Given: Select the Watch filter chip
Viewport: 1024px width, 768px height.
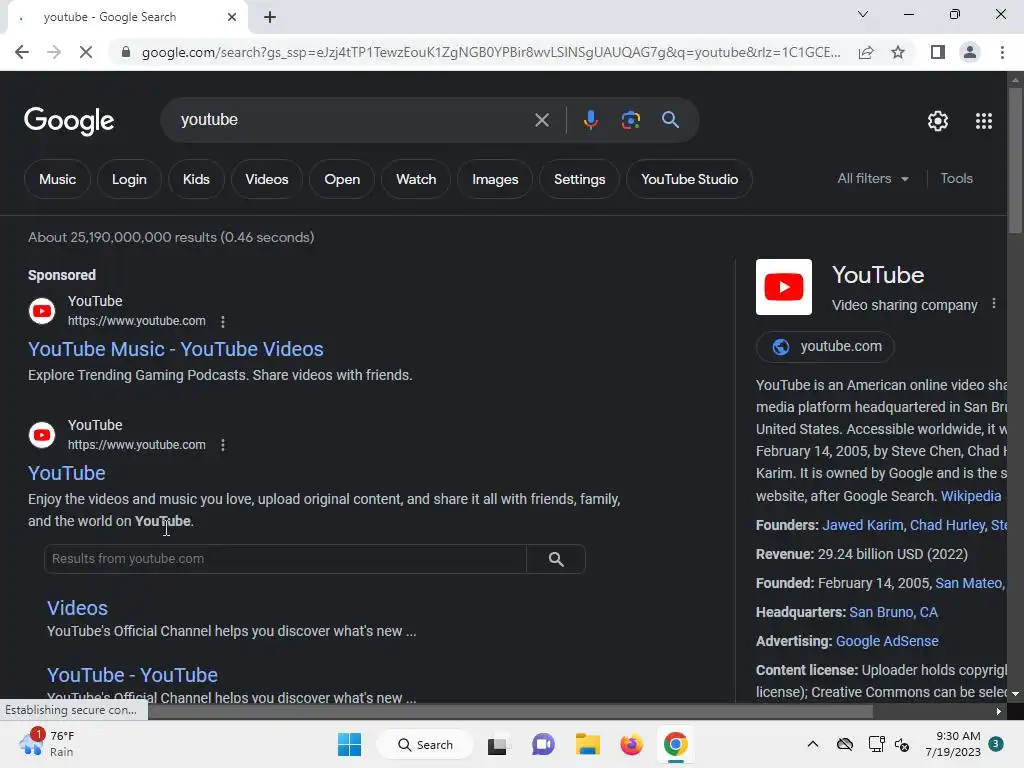Looking at the screenshot, I should [x=416, y=179].
